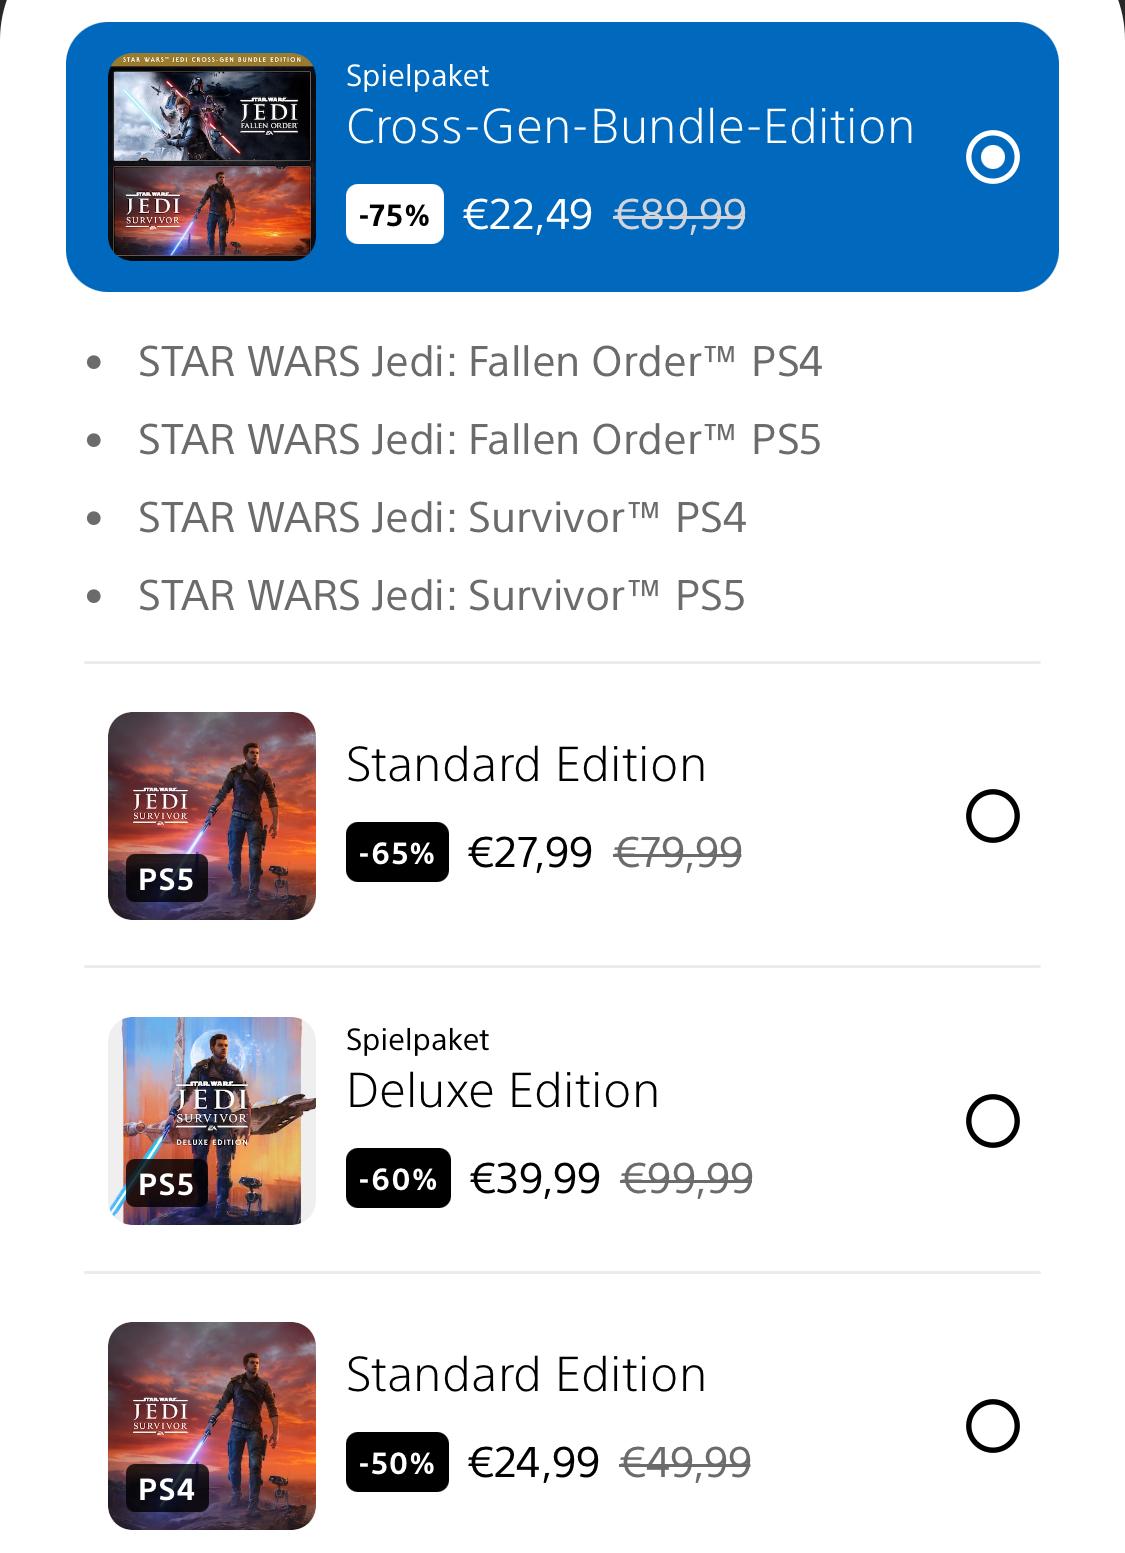Screen dimensions: 1125x1553
Task: Click the PS4 Standard Edition cover art
Action: (212, 1426)
